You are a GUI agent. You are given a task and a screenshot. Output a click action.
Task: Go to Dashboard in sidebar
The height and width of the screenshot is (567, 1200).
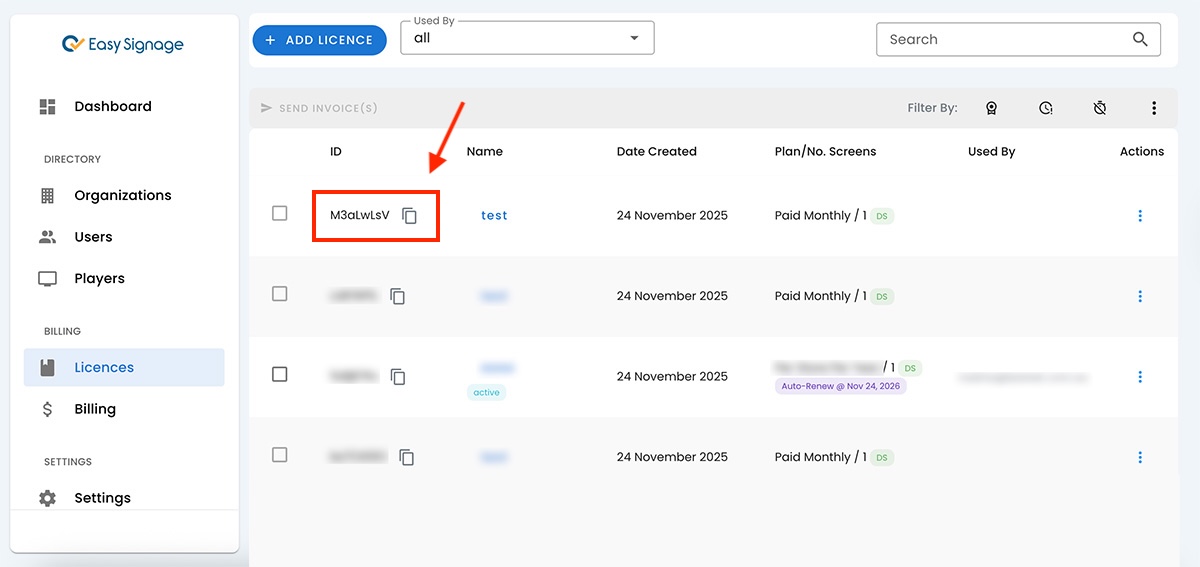coord(112,106)
